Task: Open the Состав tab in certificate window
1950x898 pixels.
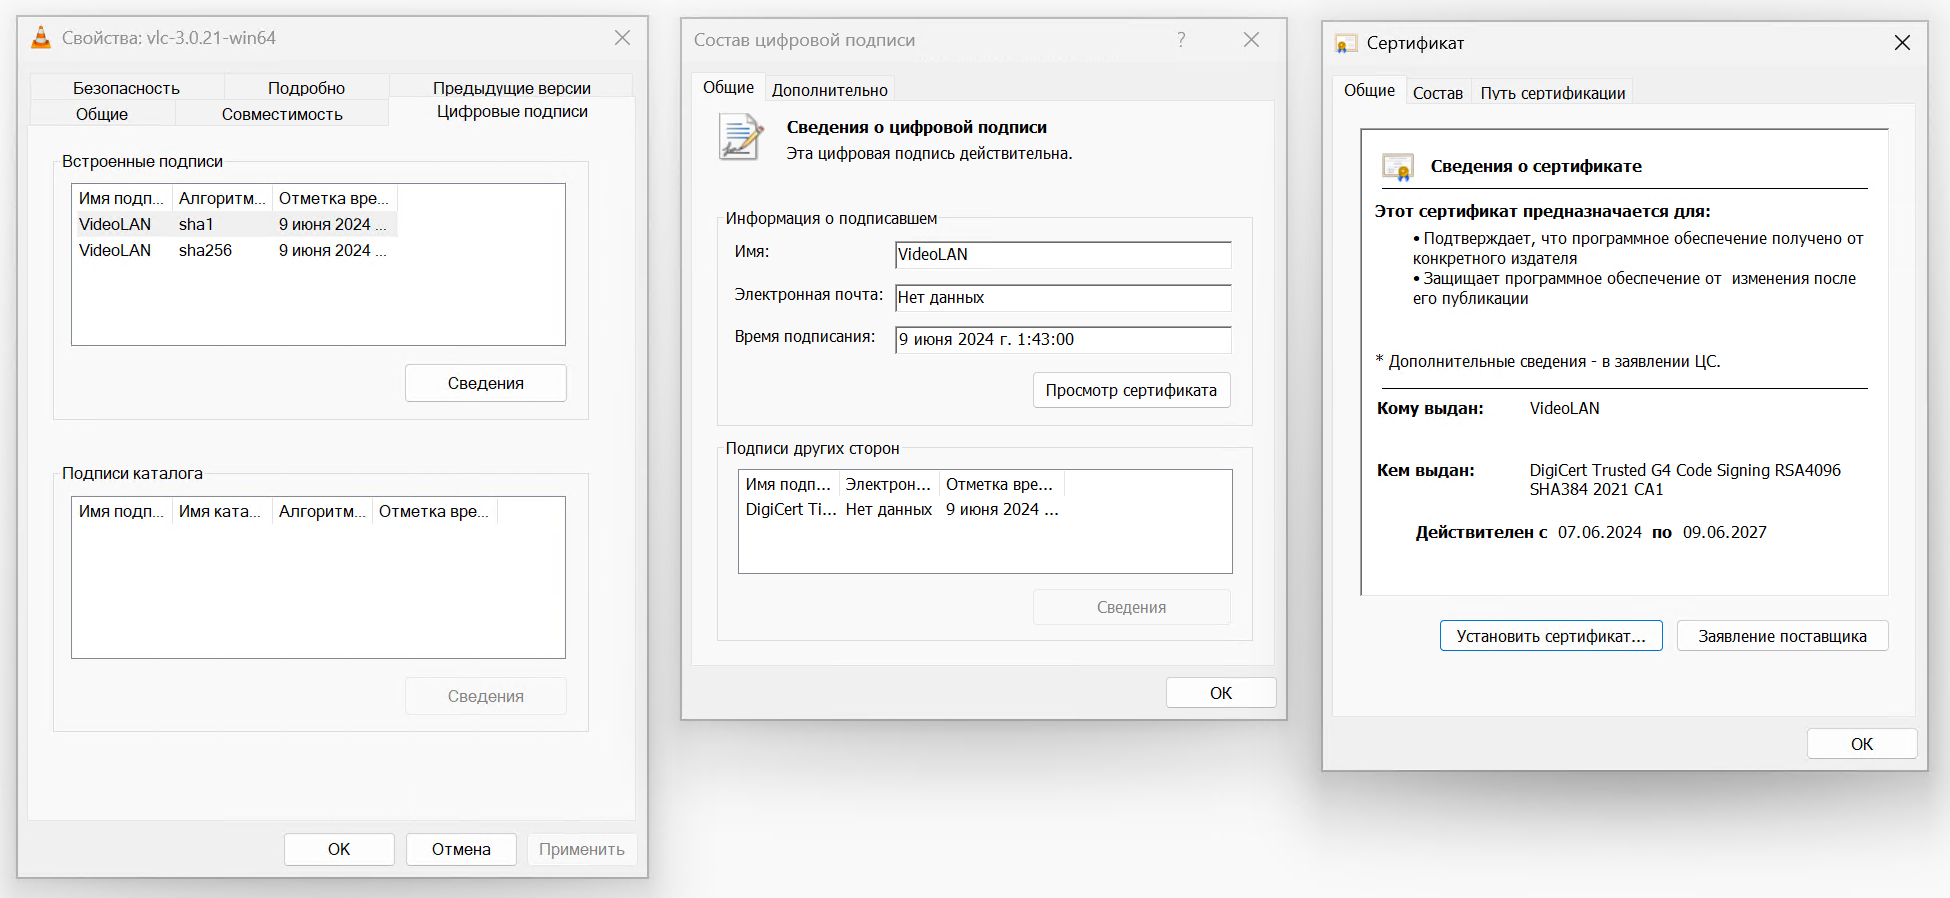Action: [1437, 93]
